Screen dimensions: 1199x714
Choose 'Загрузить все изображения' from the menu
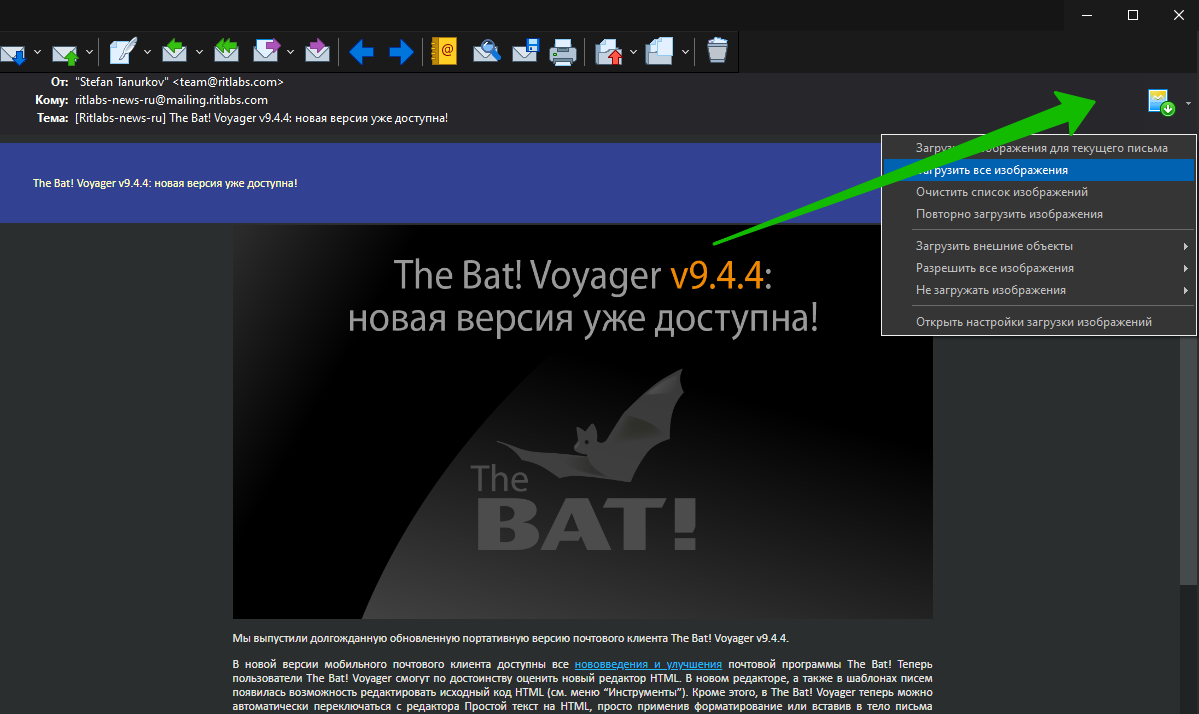(1038, 170)
